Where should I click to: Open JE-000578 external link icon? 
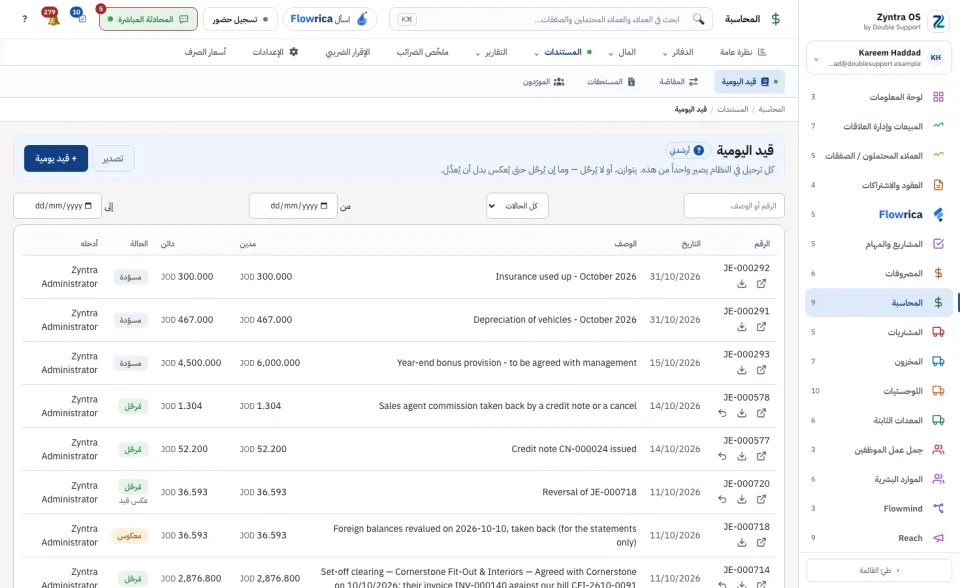[x=761, y=413]
